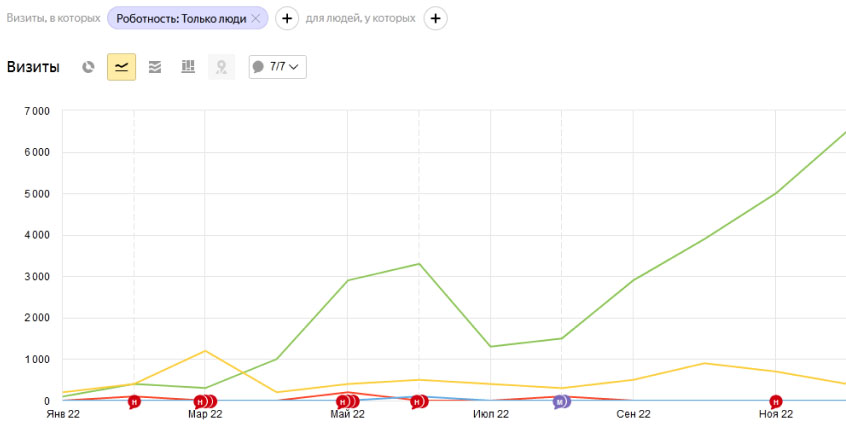Click the red note marker cluster at Май 22
The height and width of the screenshot is (447, 846).
click(x=346, y=402)
